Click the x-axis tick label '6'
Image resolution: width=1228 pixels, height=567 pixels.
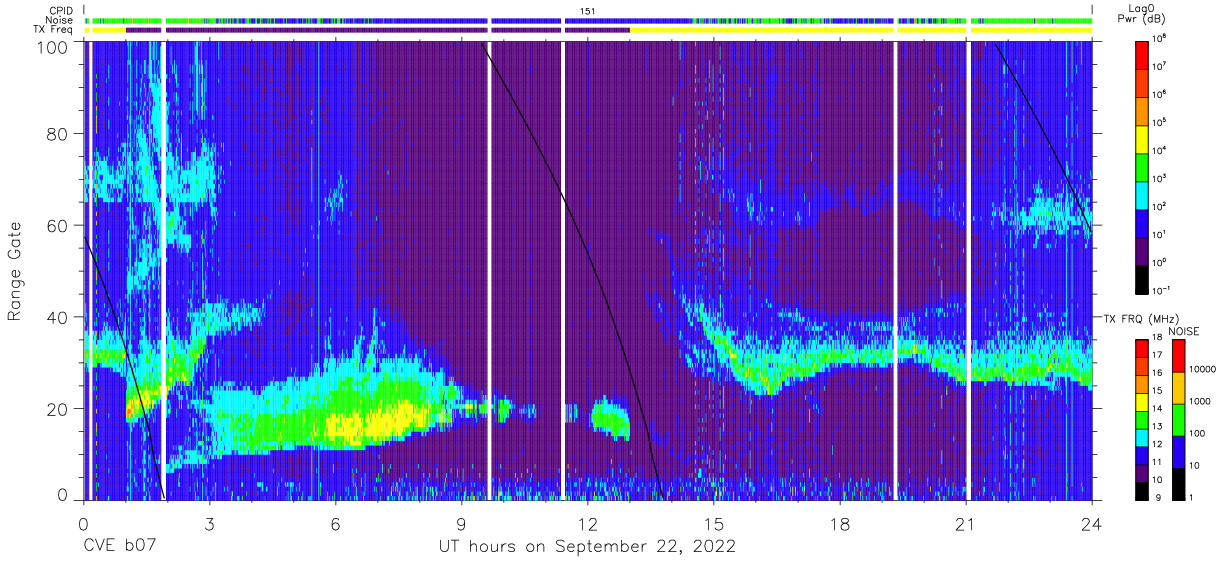click(x=335, y=522)
